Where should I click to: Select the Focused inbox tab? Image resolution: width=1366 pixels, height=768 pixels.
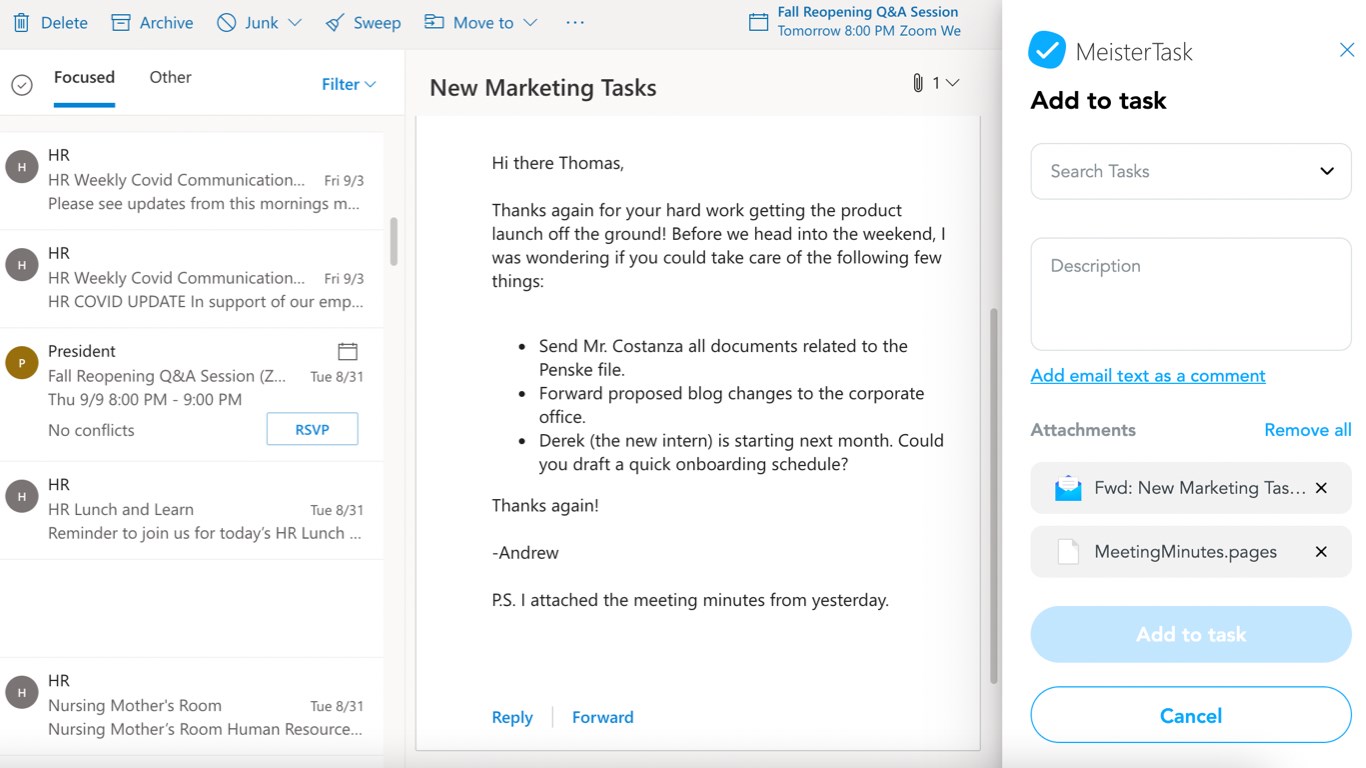84,77
